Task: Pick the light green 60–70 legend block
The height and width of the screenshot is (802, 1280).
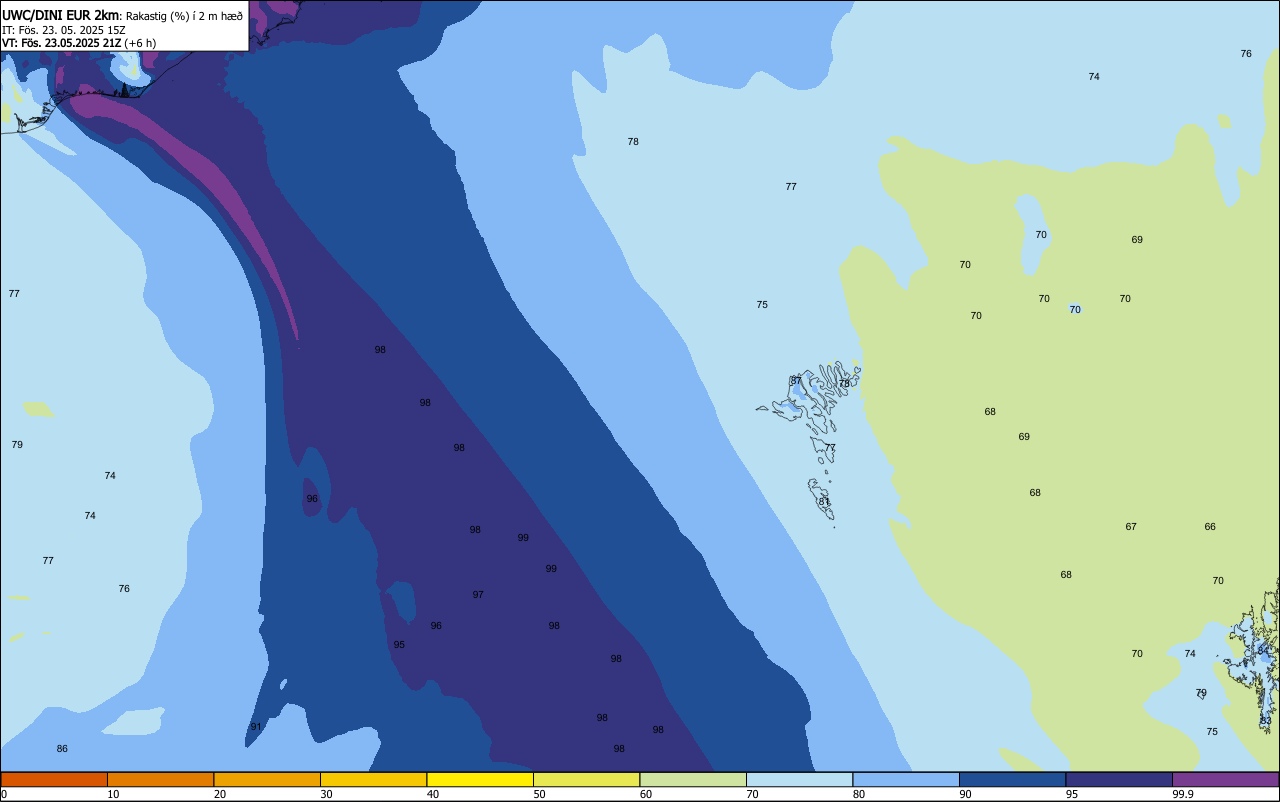Action: click(693, 779)
